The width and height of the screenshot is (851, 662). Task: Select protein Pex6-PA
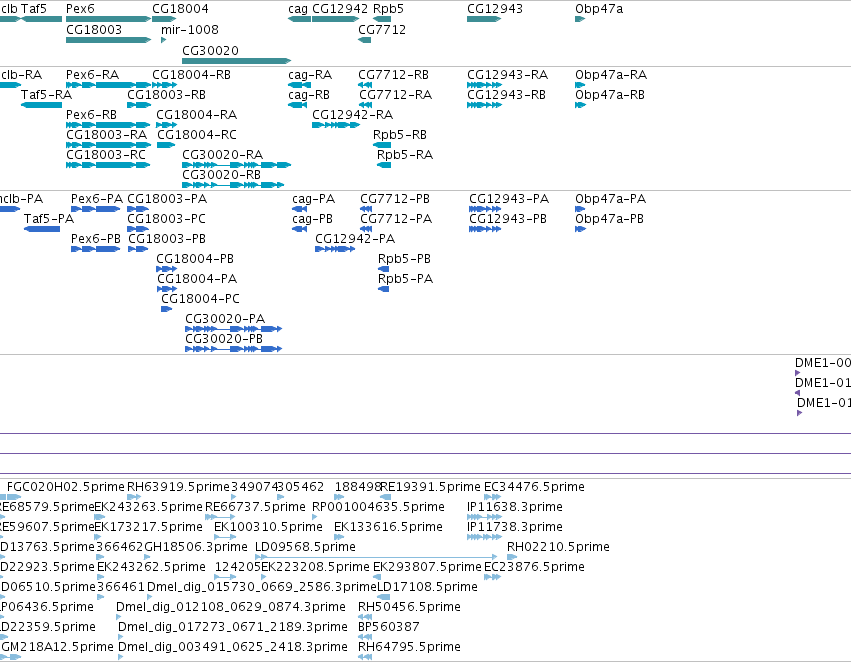click(x=97, y=199)
